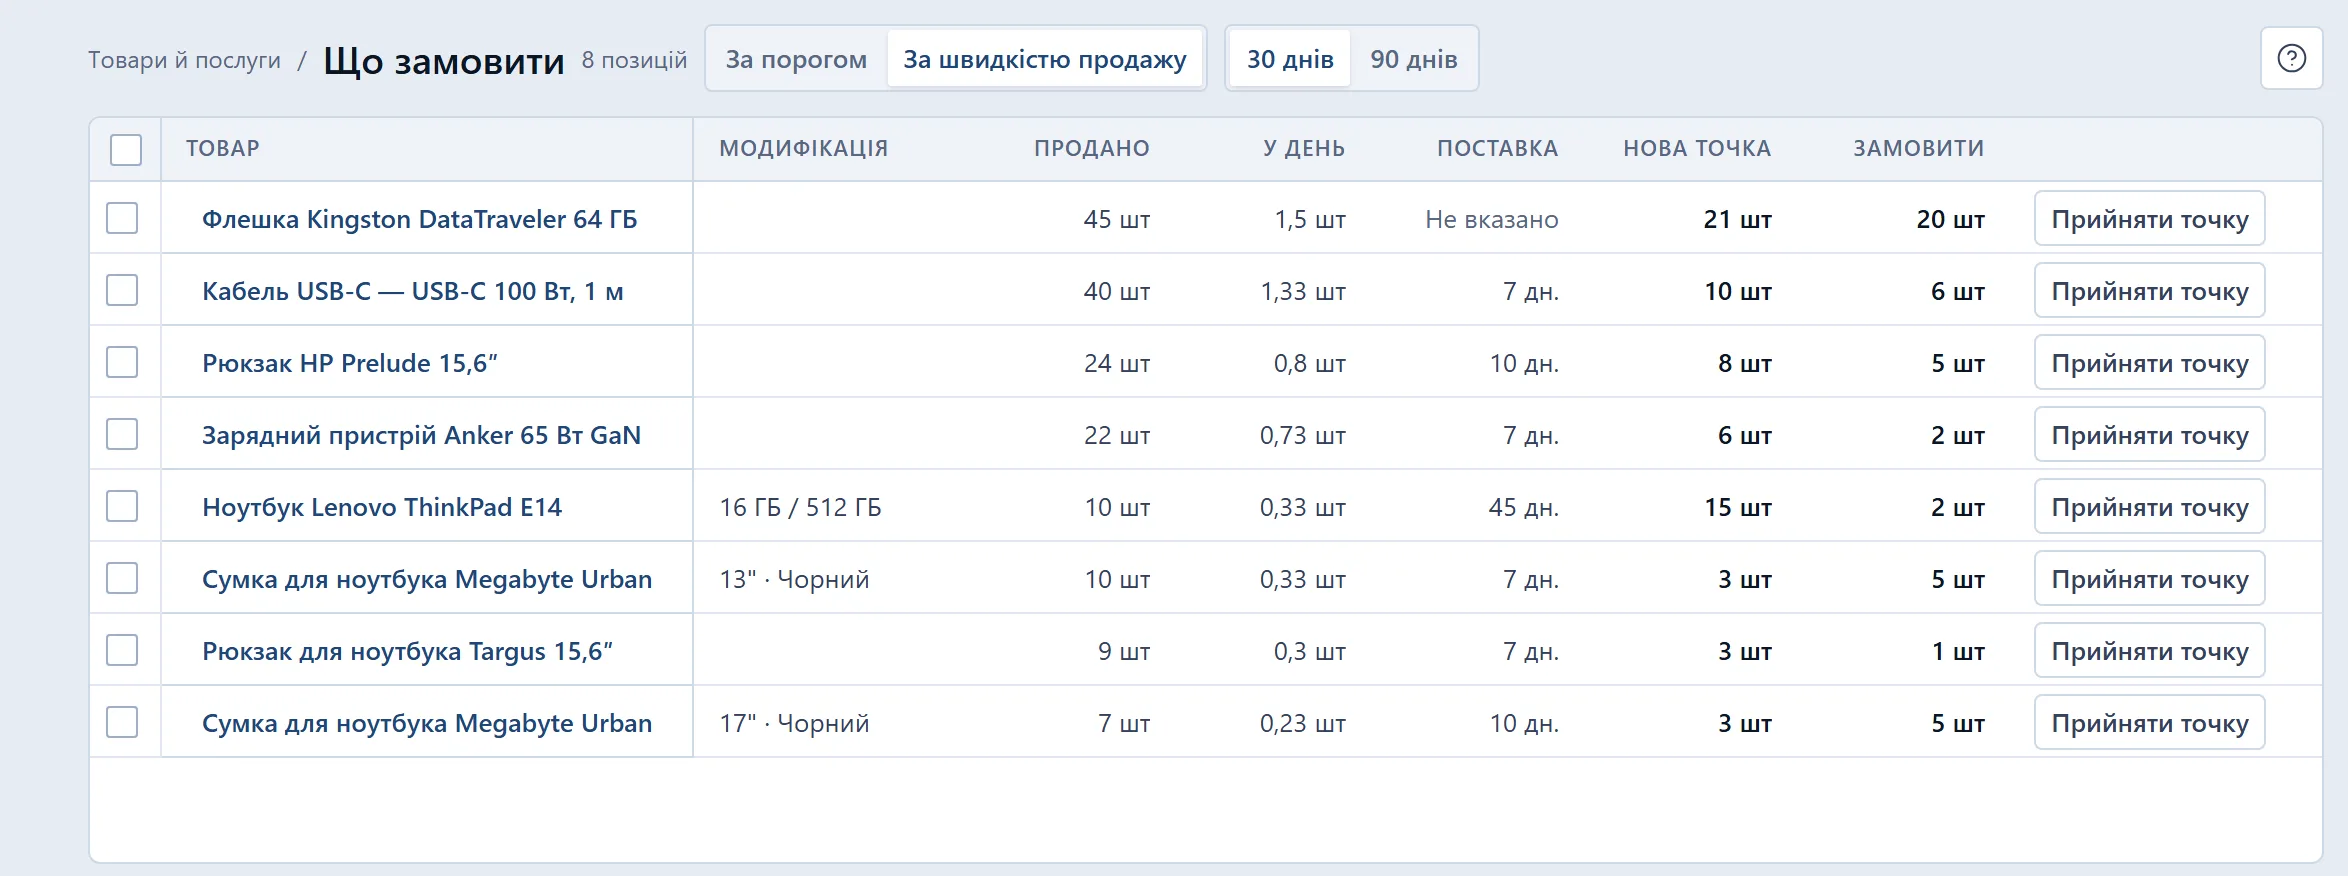Viewport: 2348px width, 876px height.
Task: Check the Ноутбук Lenovo ThinkPad E14 checkbox
Action: (122, 506)
